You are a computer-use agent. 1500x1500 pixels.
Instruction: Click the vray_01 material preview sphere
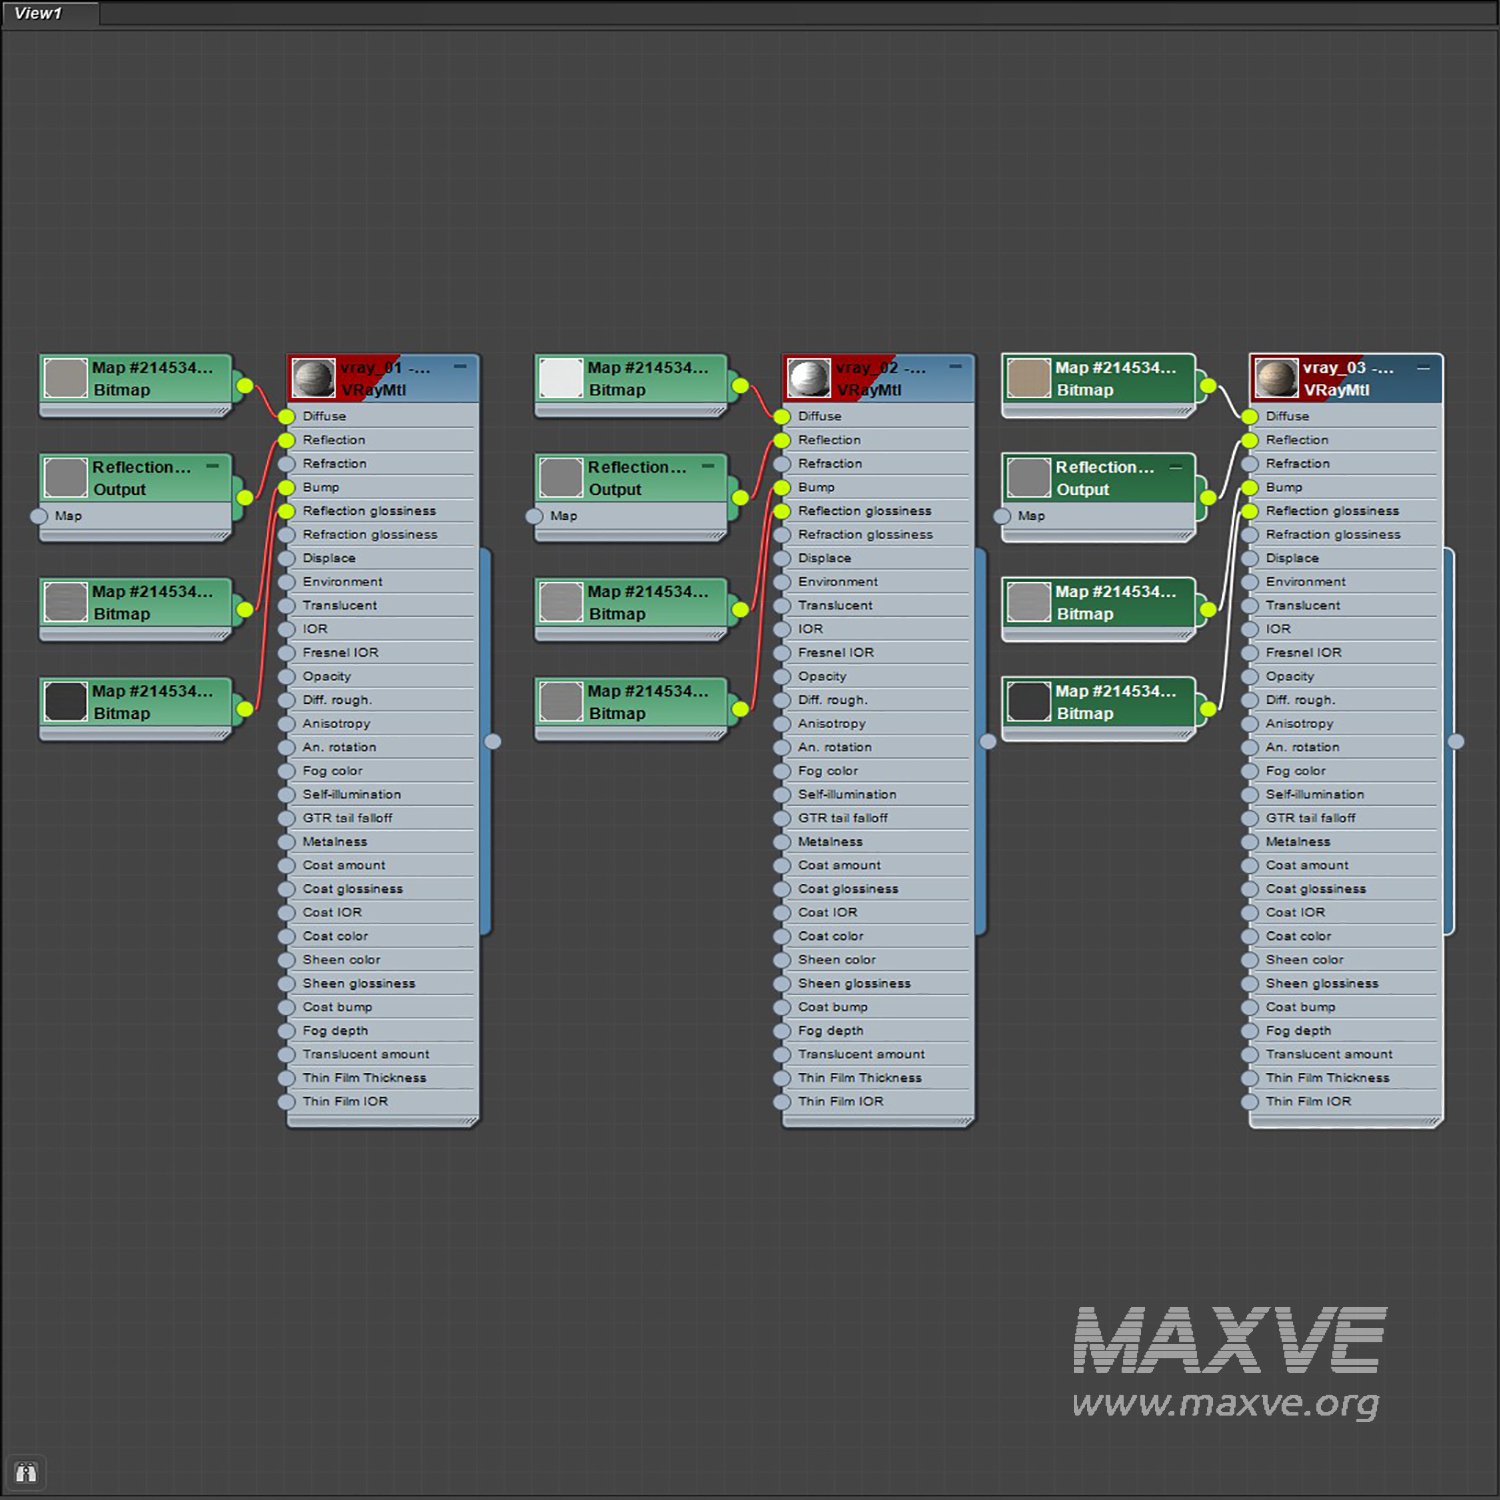click(x=313, y=379)
